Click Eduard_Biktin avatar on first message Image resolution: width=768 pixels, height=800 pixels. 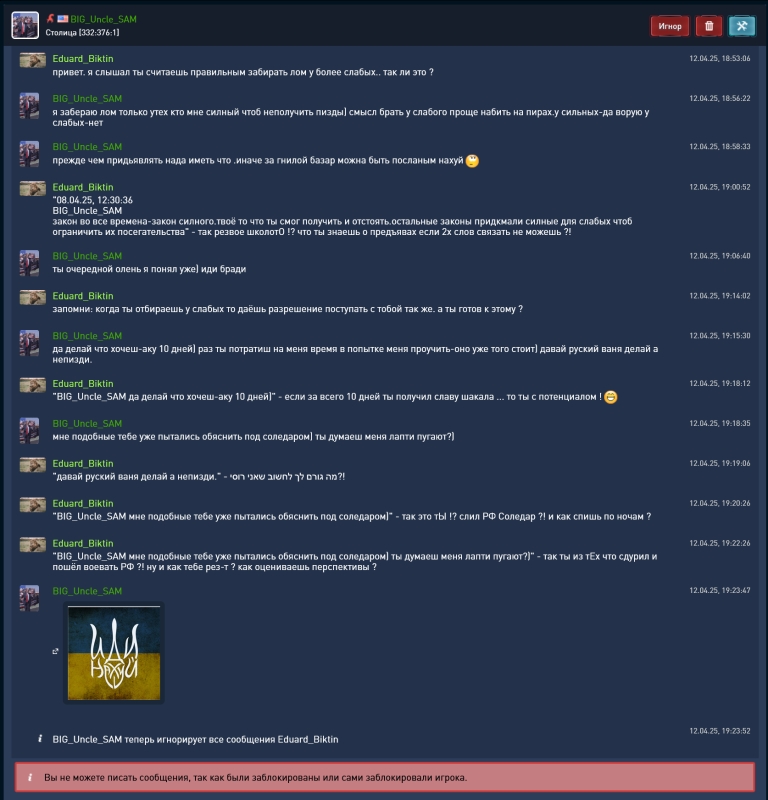tap(33, 61)
